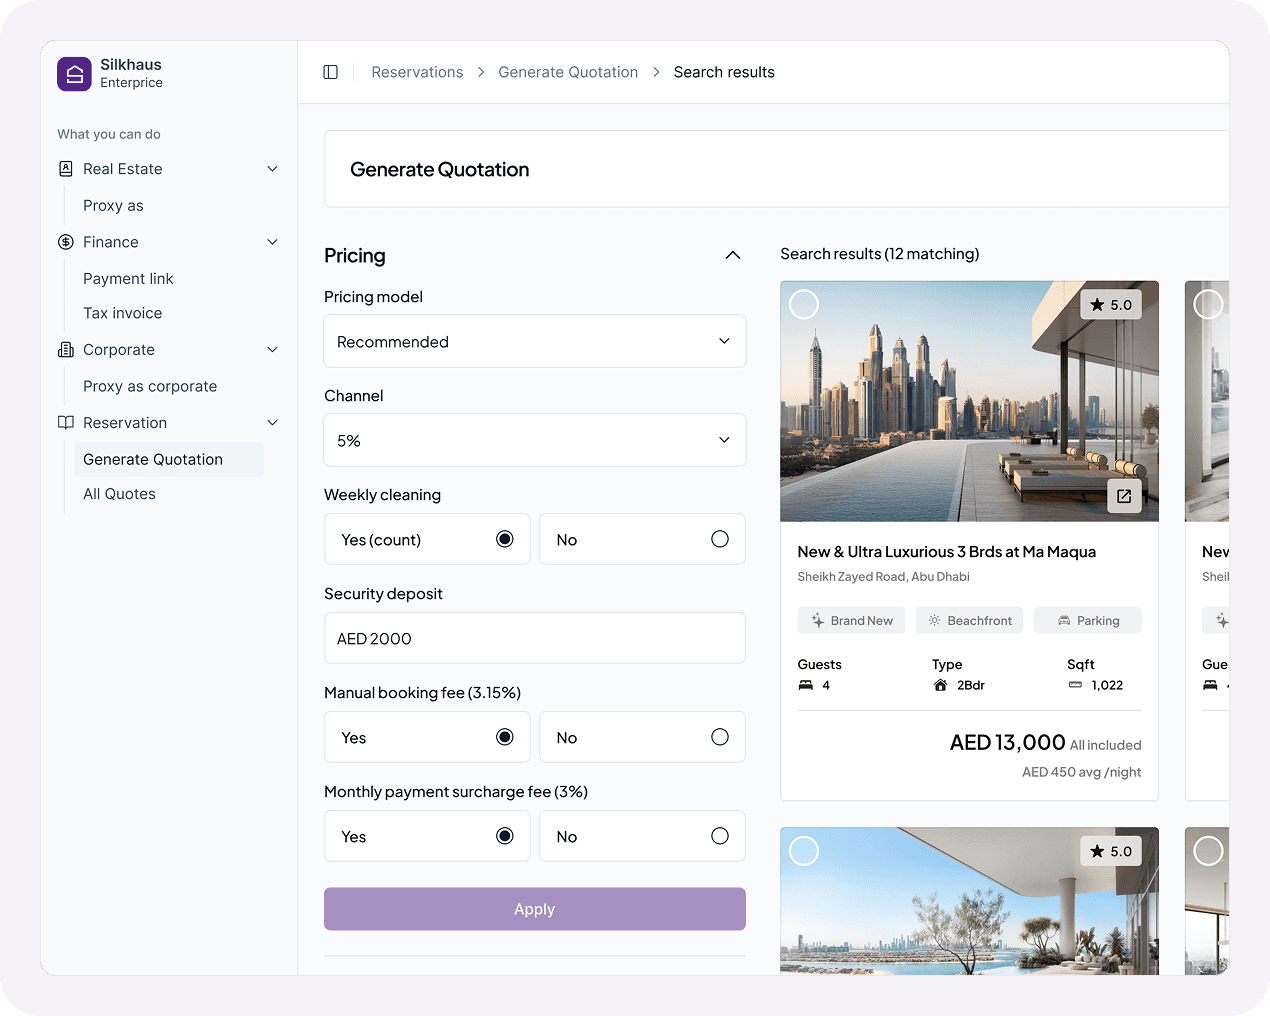The height and width of the screenshot is (1016, 1270).
Task: Click the Generate Quotation page heading
Action: pos(439,169)
